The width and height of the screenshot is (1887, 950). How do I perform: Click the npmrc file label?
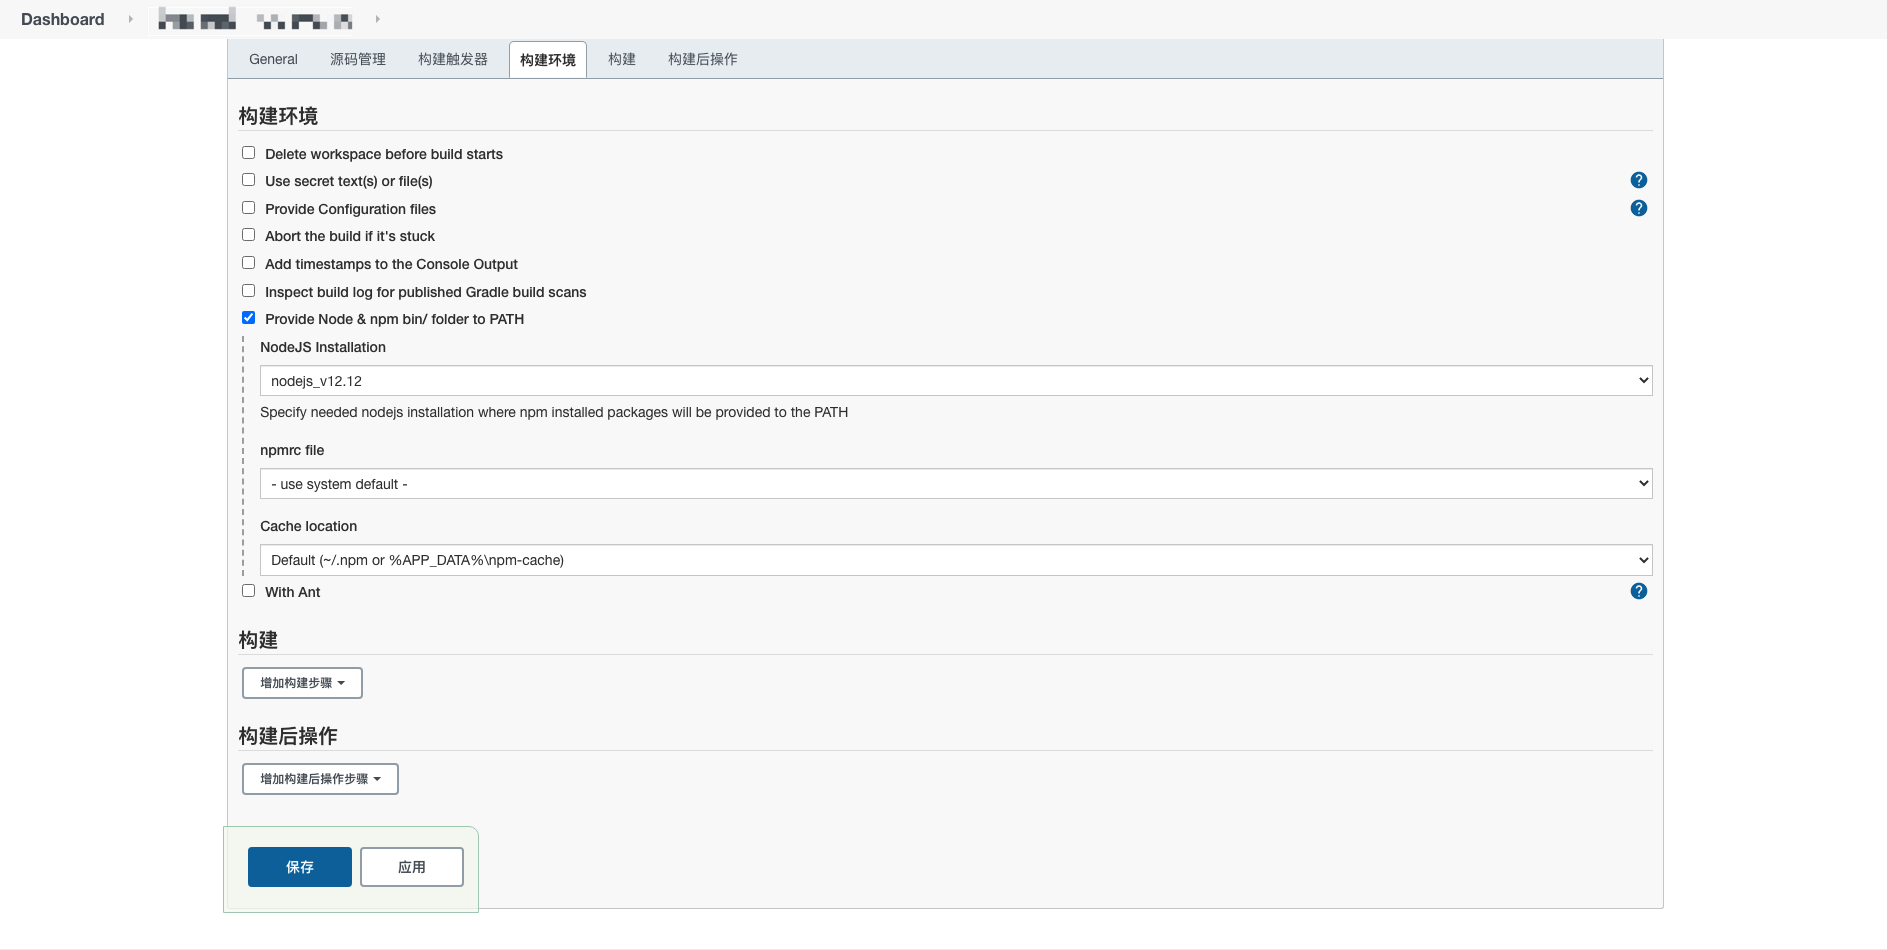292,450
